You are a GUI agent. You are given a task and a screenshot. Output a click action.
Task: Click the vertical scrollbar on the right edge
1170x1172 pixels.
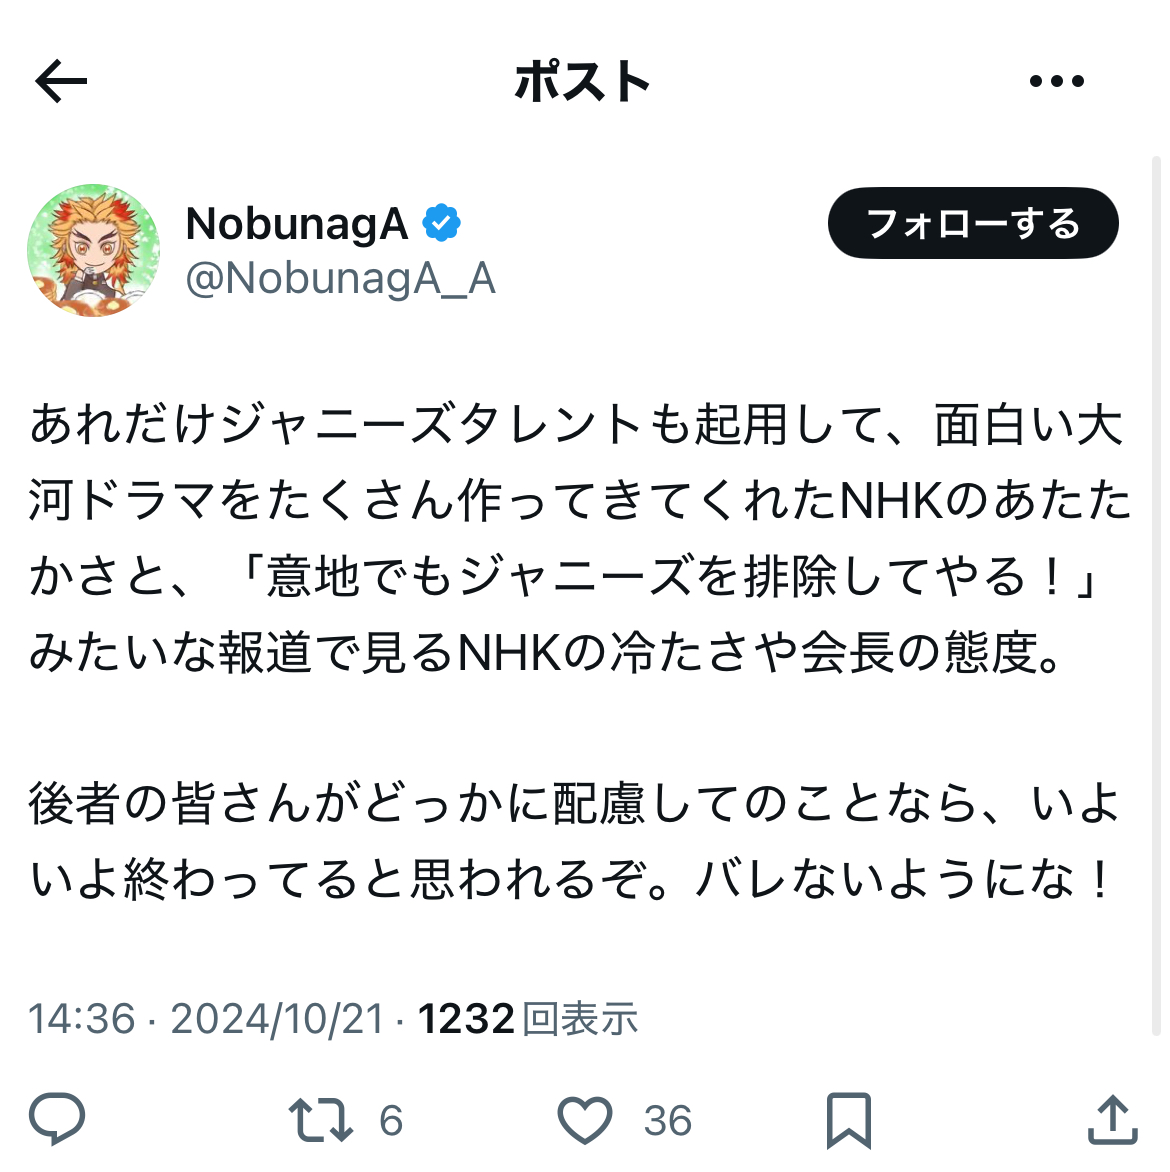1155,595
